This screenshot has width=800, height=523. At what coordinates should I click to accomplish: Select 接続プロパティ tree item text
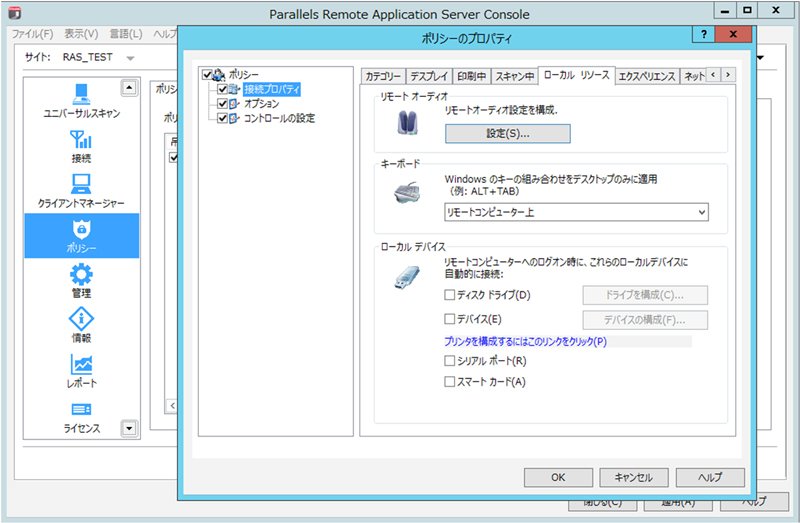click(272, 89)
